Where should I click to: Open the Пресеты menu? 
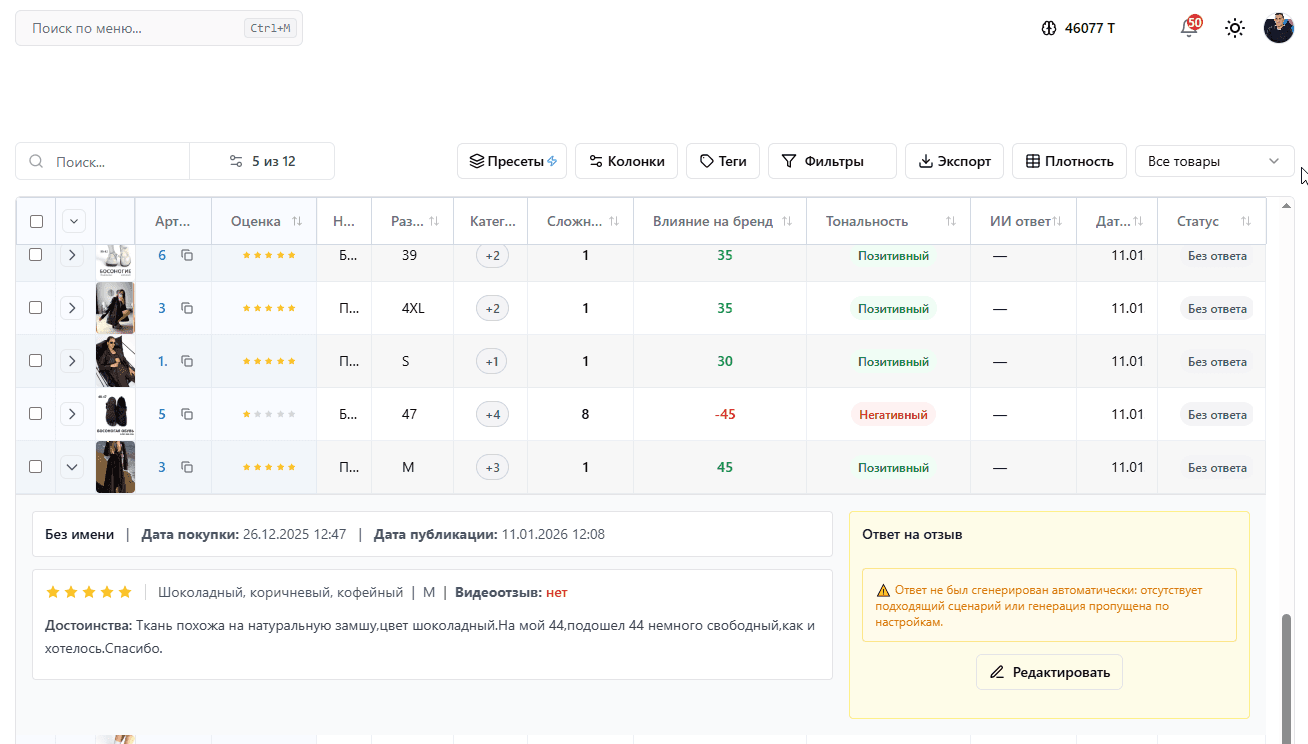pyautogui.click(x=512, y=161)
